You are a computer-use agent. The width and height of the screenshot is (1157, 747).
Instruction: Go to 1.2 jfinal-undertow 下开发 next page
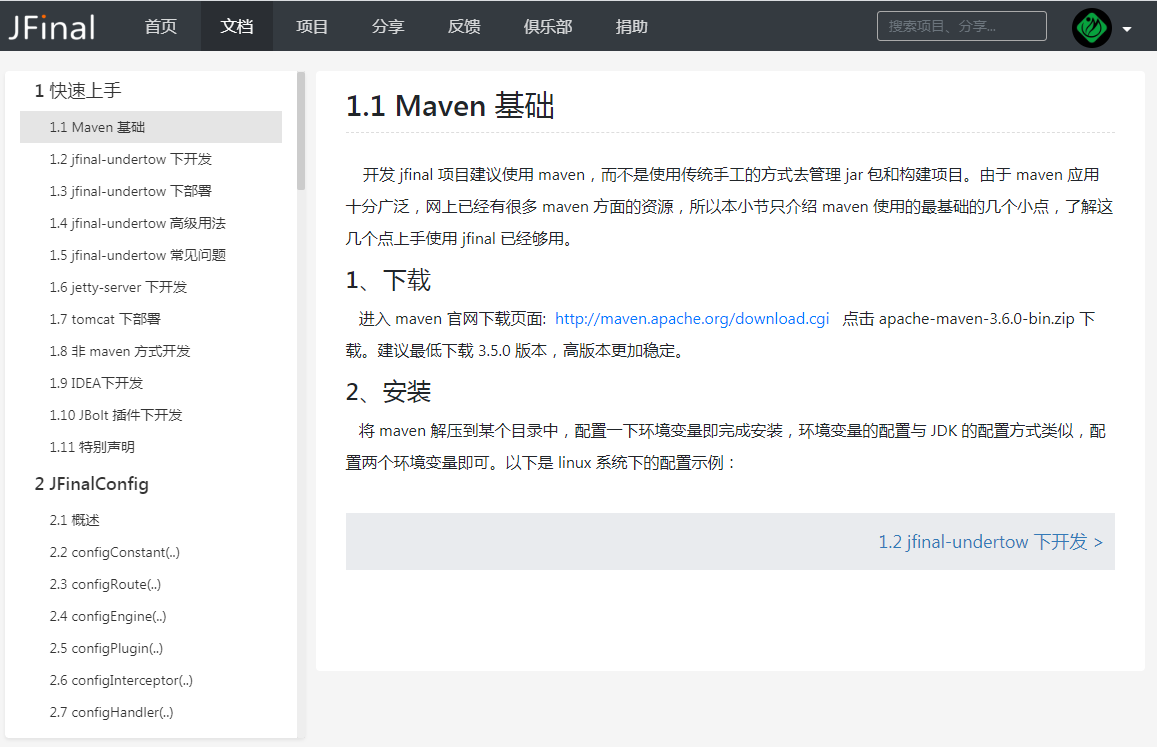tap(991, 541)
